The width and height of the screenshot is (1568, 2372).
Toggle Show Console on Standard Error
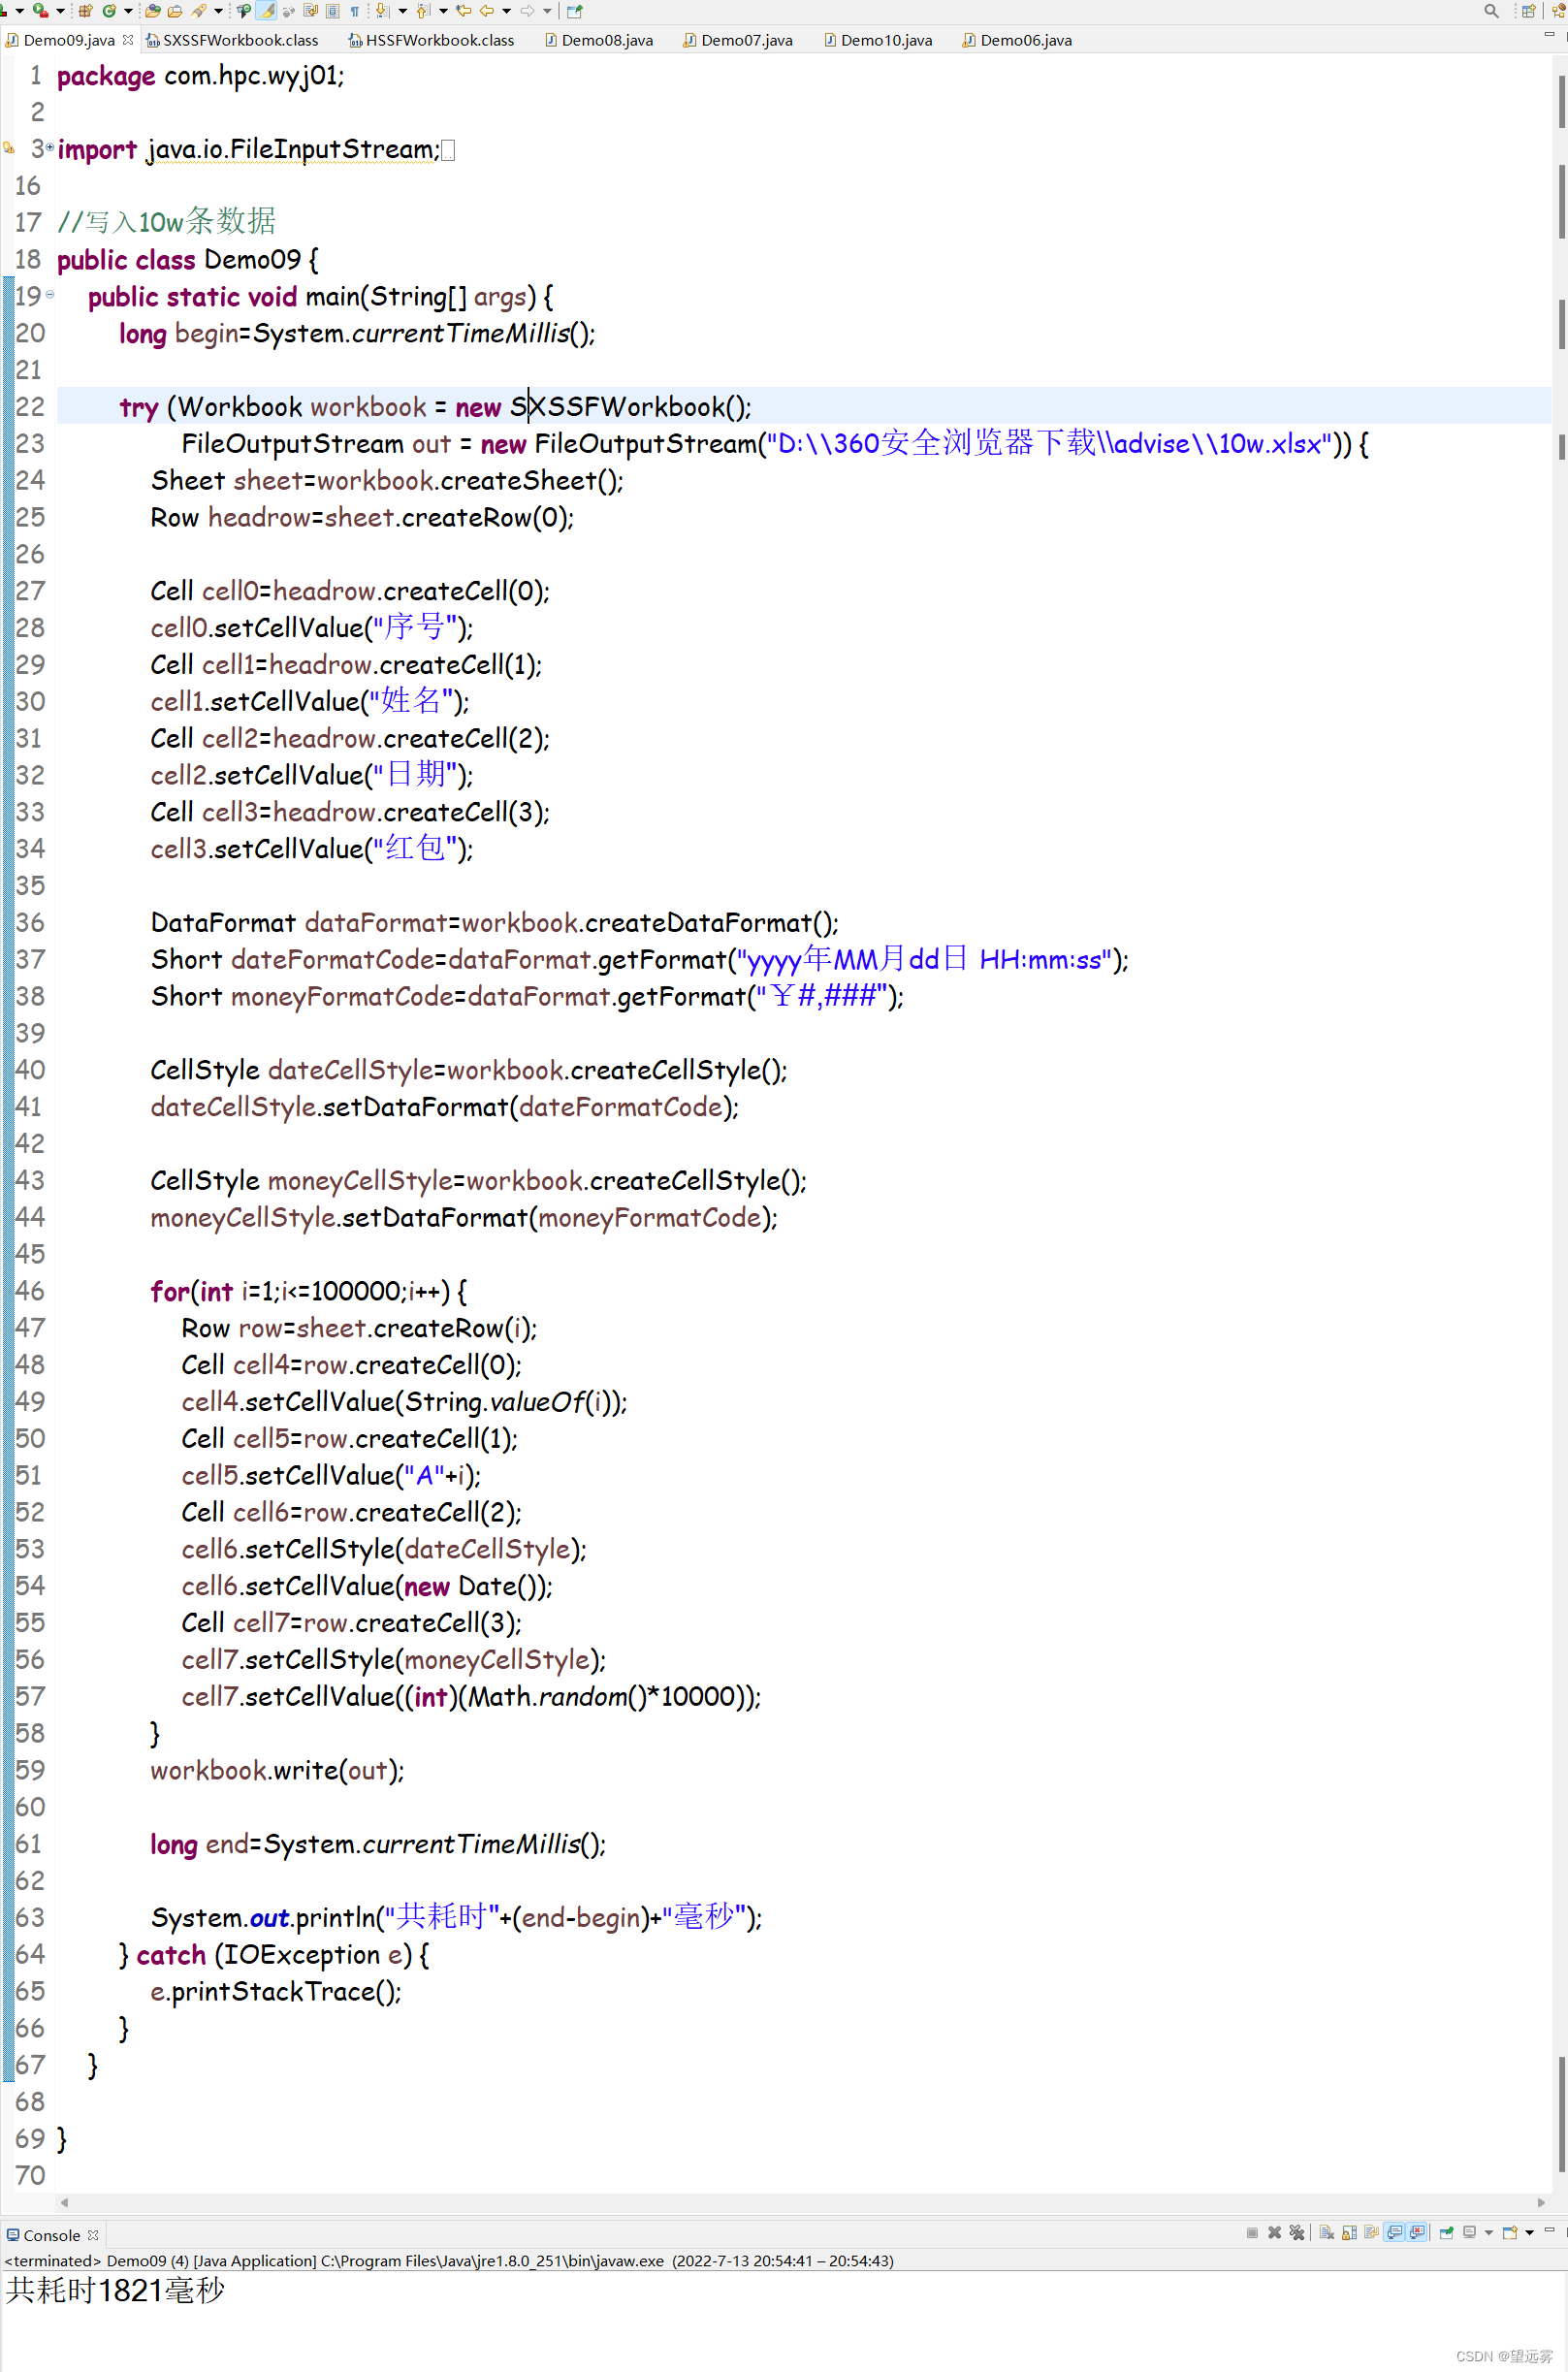click(x=1417, y=2233)
